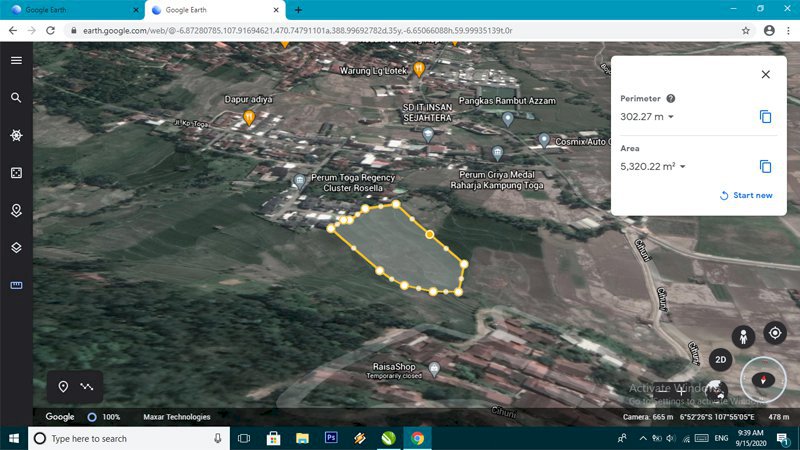Open Projects pin icon in sidebar
The width and height of the screenshot is (800, 450).
click(16, 210)
